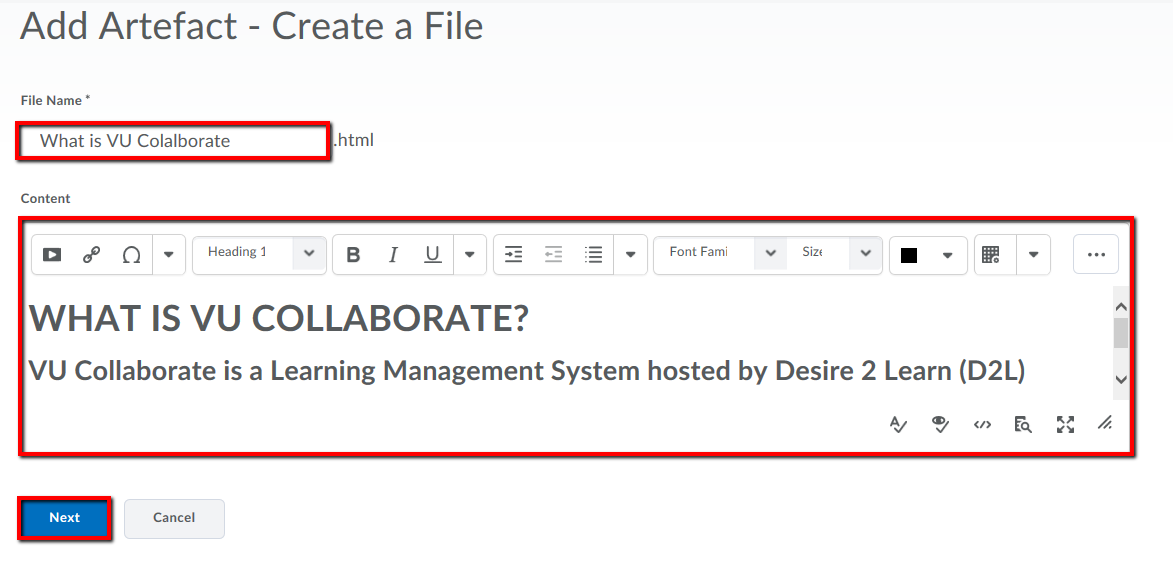Click the File Name input field

click(173, 141)
